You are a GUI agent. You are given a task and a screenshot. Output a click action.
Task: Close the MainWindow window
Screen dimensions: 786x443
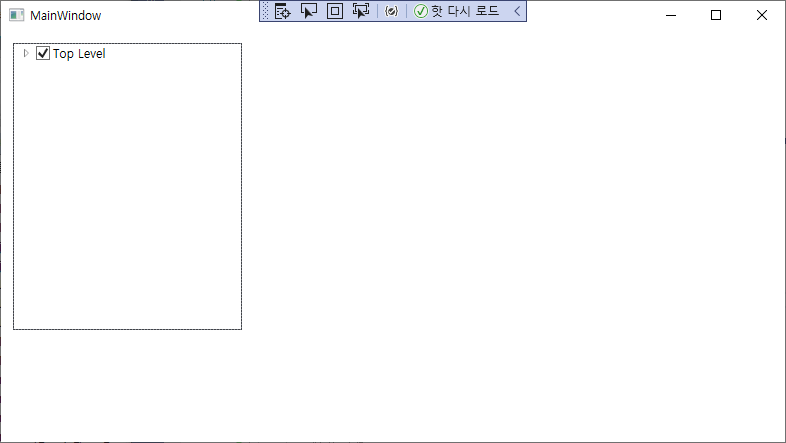[x=761, y=15]
